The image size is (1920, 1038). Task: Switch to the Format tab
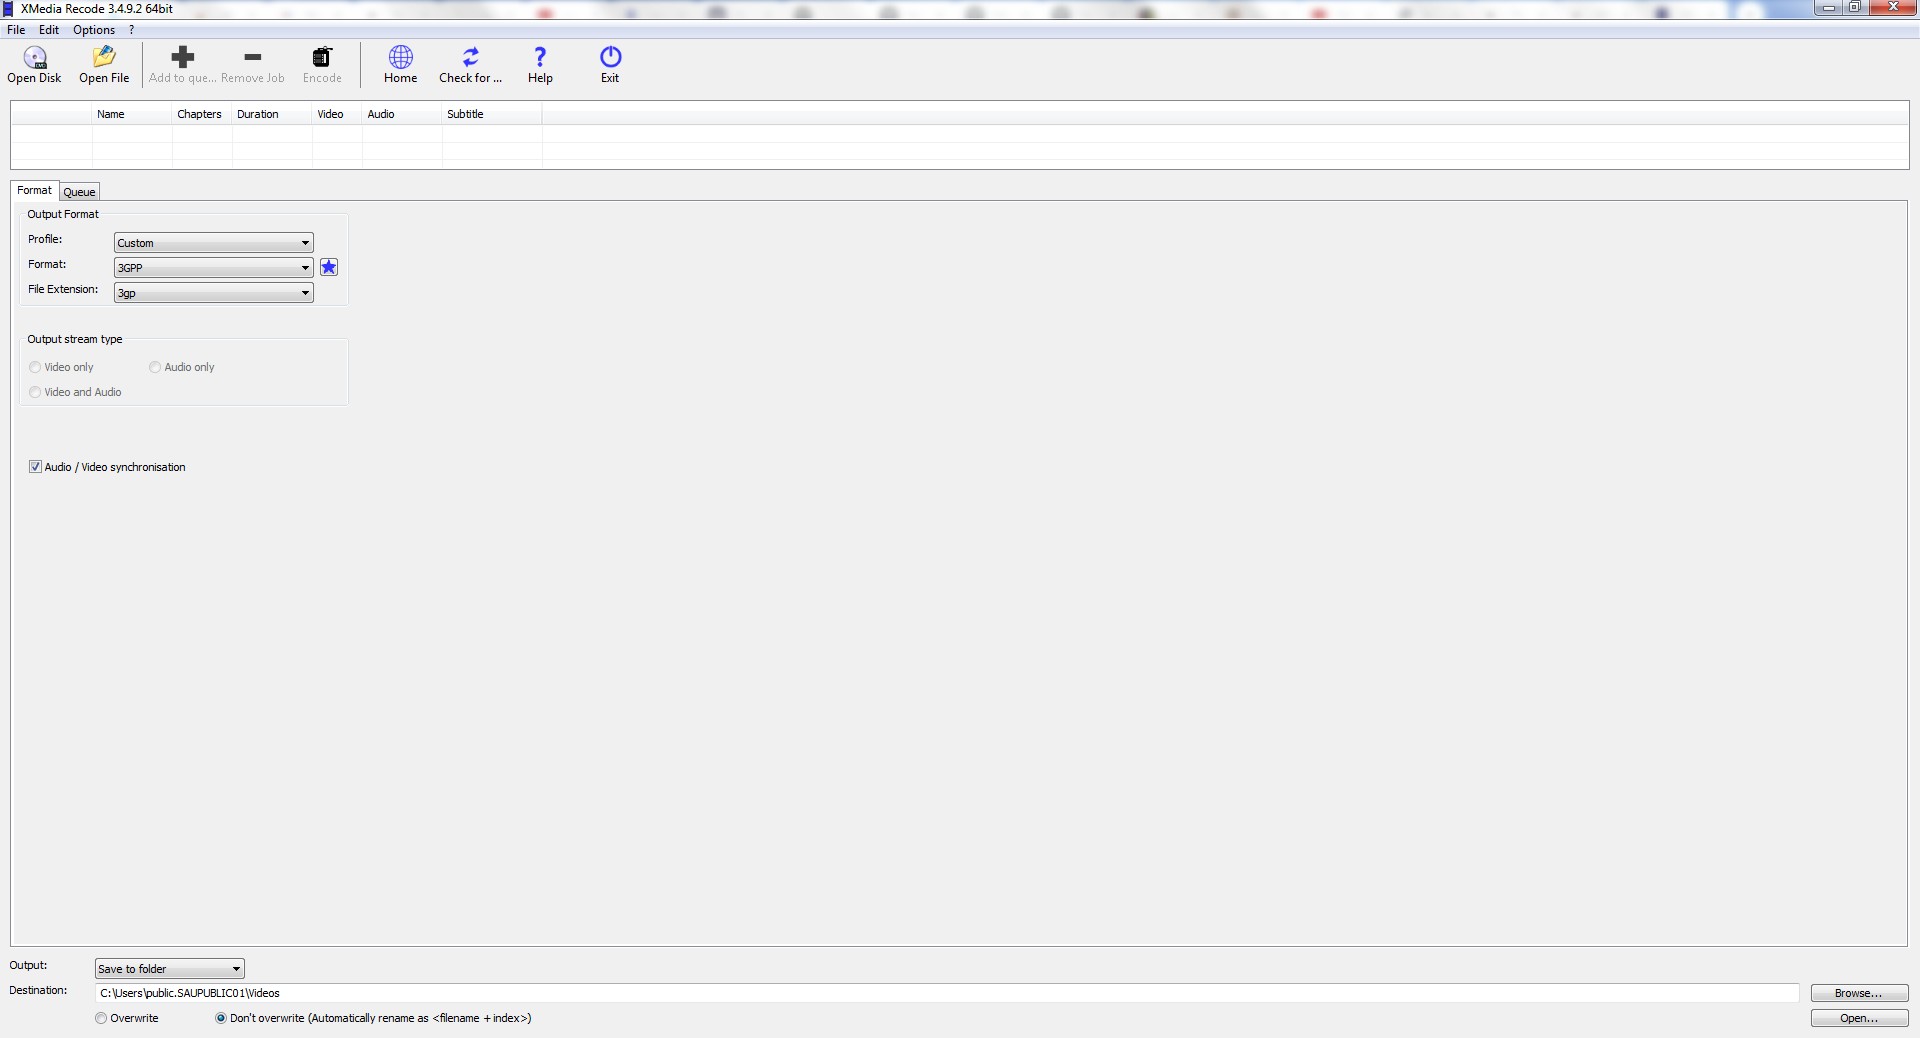(x=34, y=190)
